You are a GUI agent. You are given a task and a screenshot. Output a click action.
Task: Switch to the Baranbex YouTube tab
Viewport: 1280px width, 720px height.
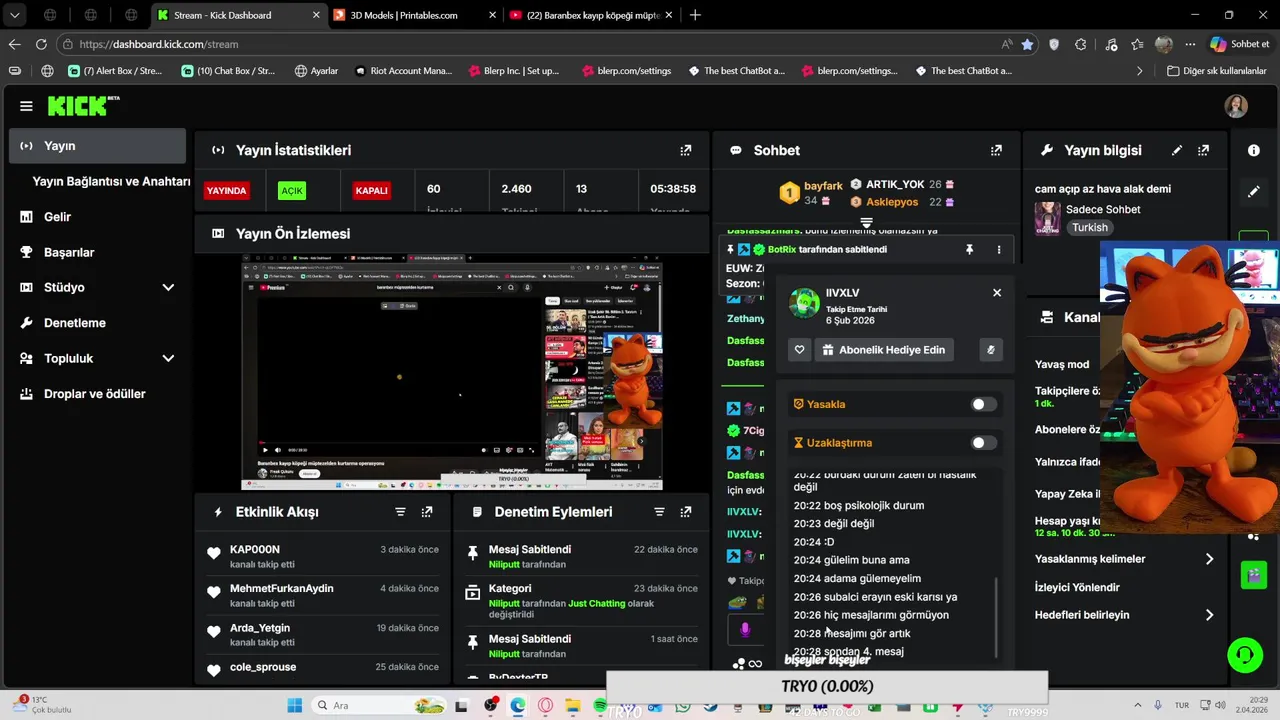(x=590, y=15)
